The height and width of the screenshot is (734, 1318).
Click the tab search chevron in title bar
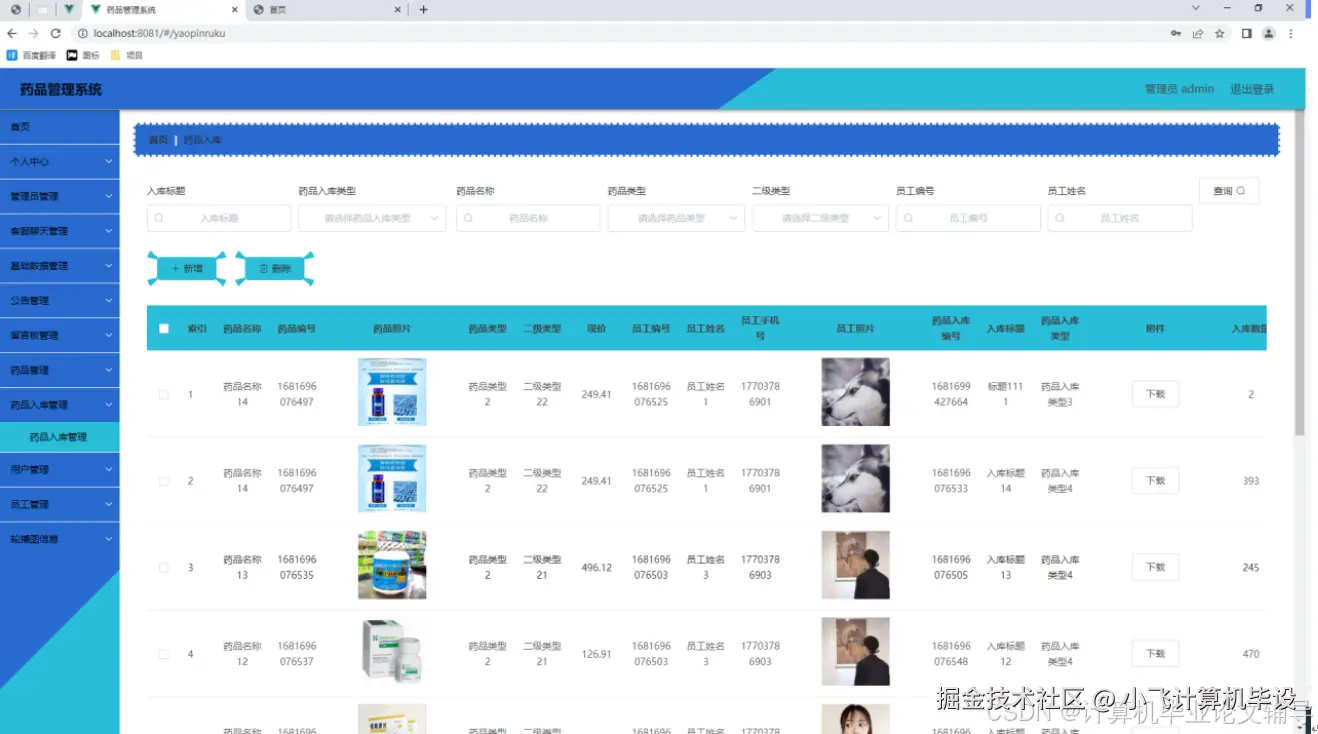tap(1195, 8)
